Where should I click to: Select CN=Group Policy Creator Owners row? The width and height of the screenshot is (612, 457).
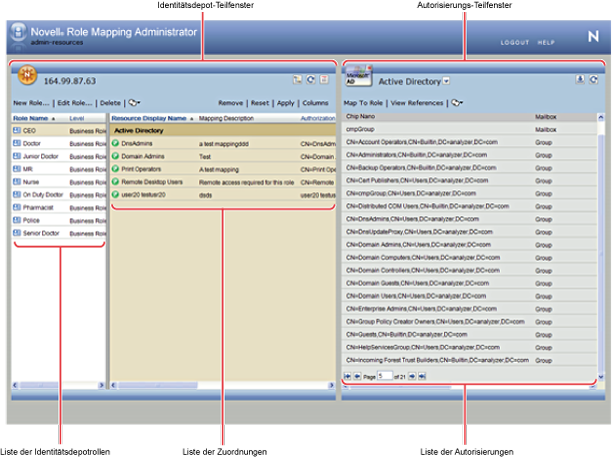(470, 322)
